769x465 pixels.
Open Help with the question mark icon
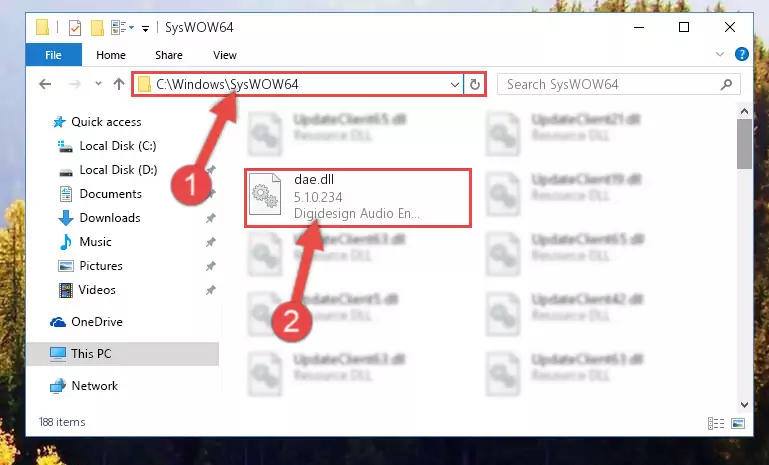click(742, 54)
